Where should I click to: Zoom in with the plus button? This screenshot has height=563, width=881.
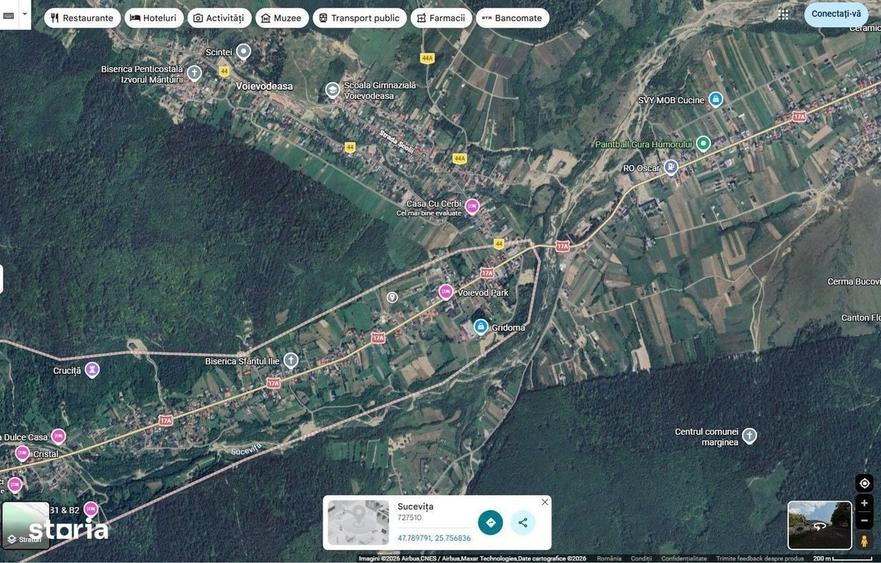pyautogui.click(x=864, y=503)
